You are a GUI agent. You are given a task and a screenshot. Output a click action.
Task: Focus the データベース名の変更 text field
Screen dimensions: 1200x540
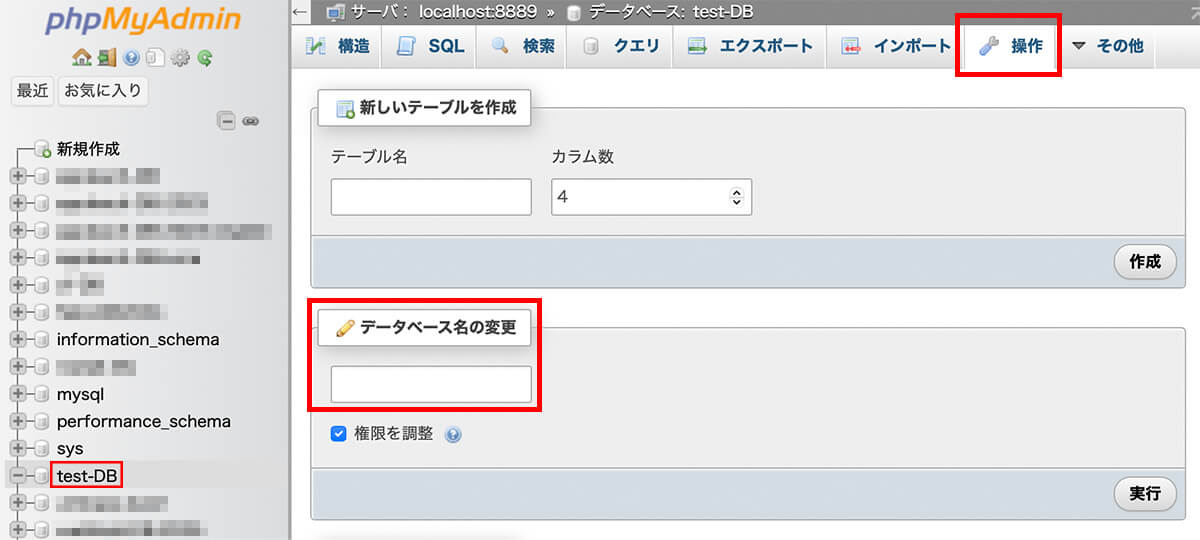431,384
